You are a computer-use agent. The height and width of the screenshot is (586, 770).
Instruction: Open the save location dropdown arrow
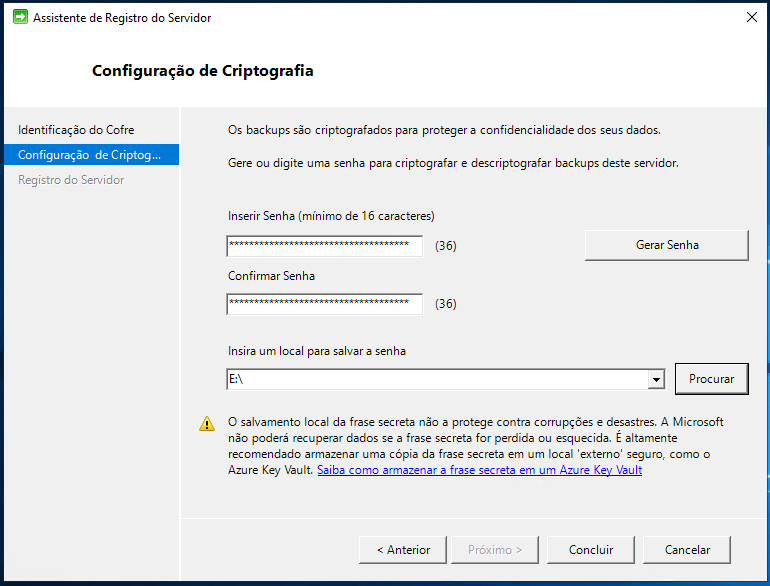(x=656, y=379)
